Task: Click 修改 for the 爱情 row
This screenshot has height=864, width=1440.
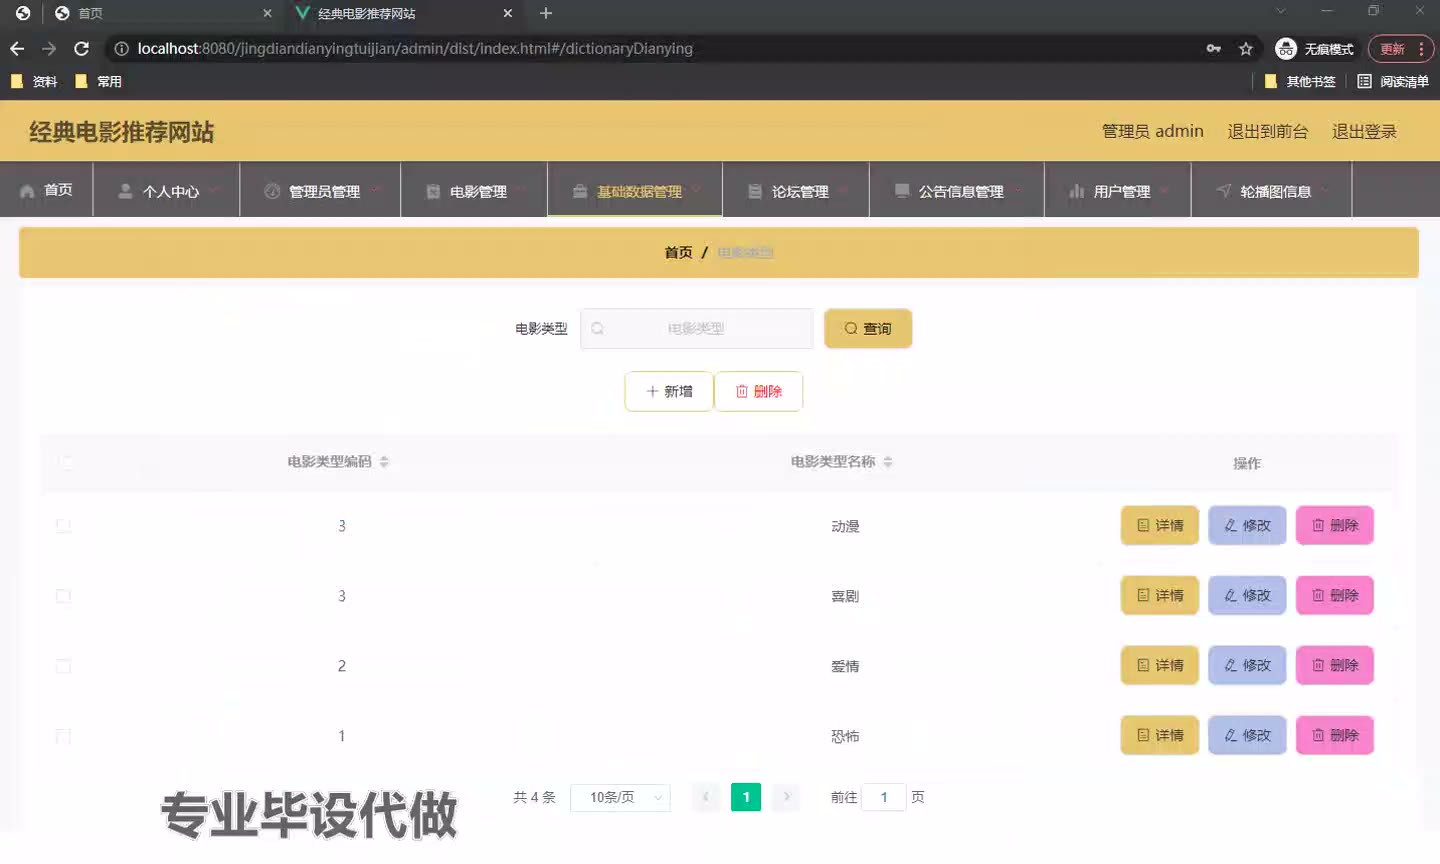Action: (1247, 665)
